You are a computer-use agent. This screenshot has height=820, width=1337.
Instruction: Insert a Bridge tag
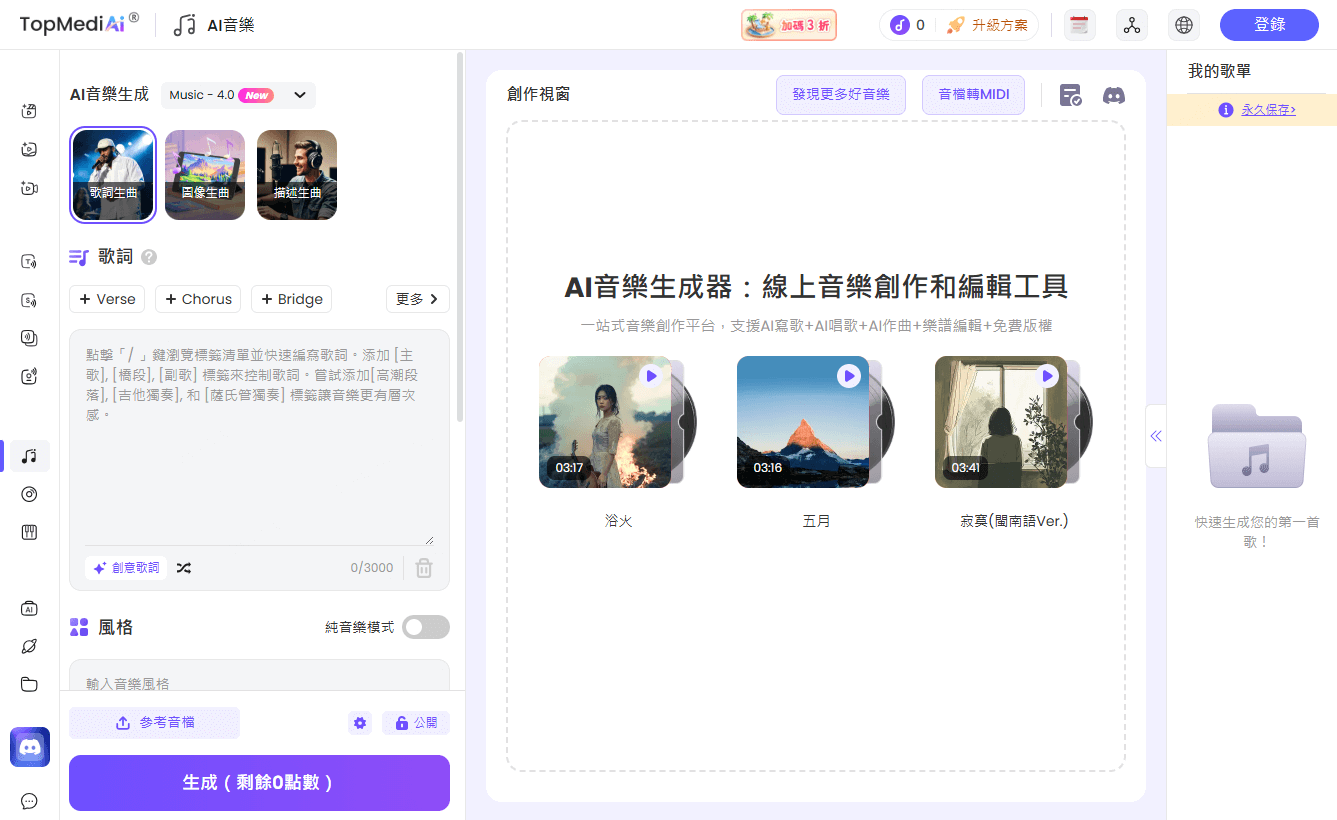click(x=291, y=299)
